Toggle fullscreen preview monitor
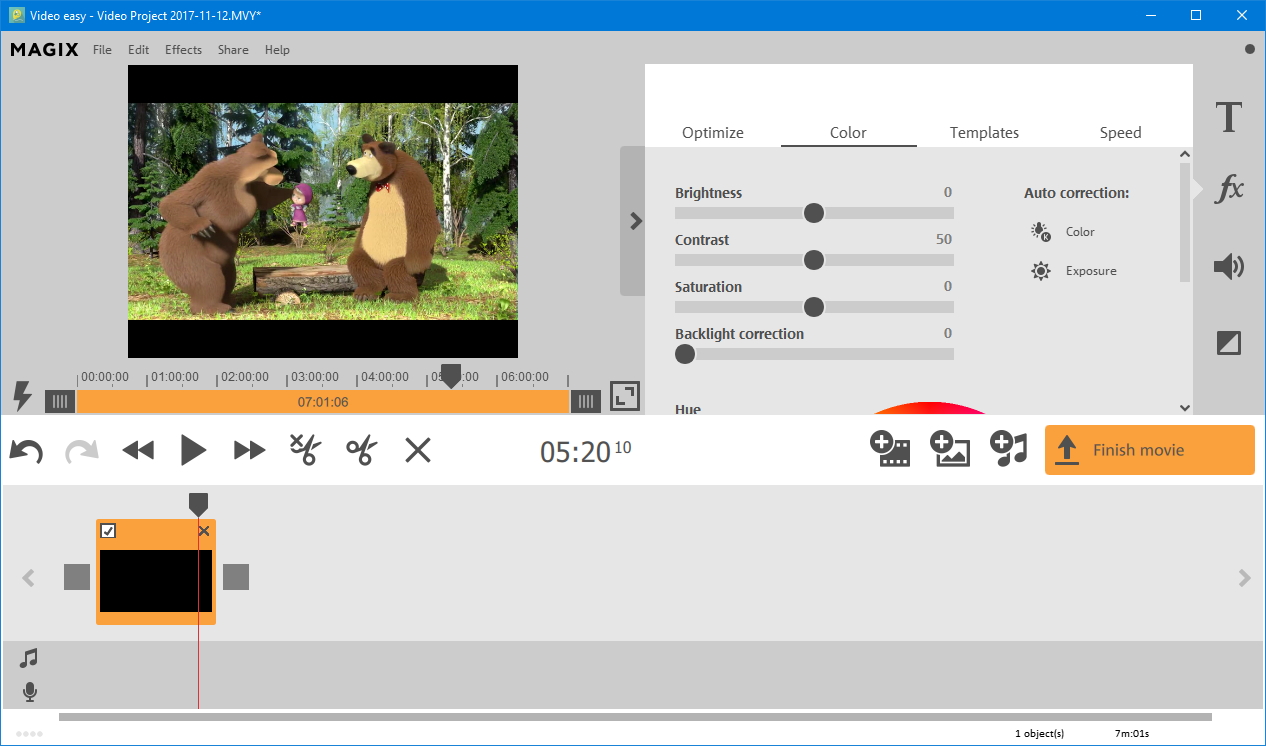 (625, 396)
